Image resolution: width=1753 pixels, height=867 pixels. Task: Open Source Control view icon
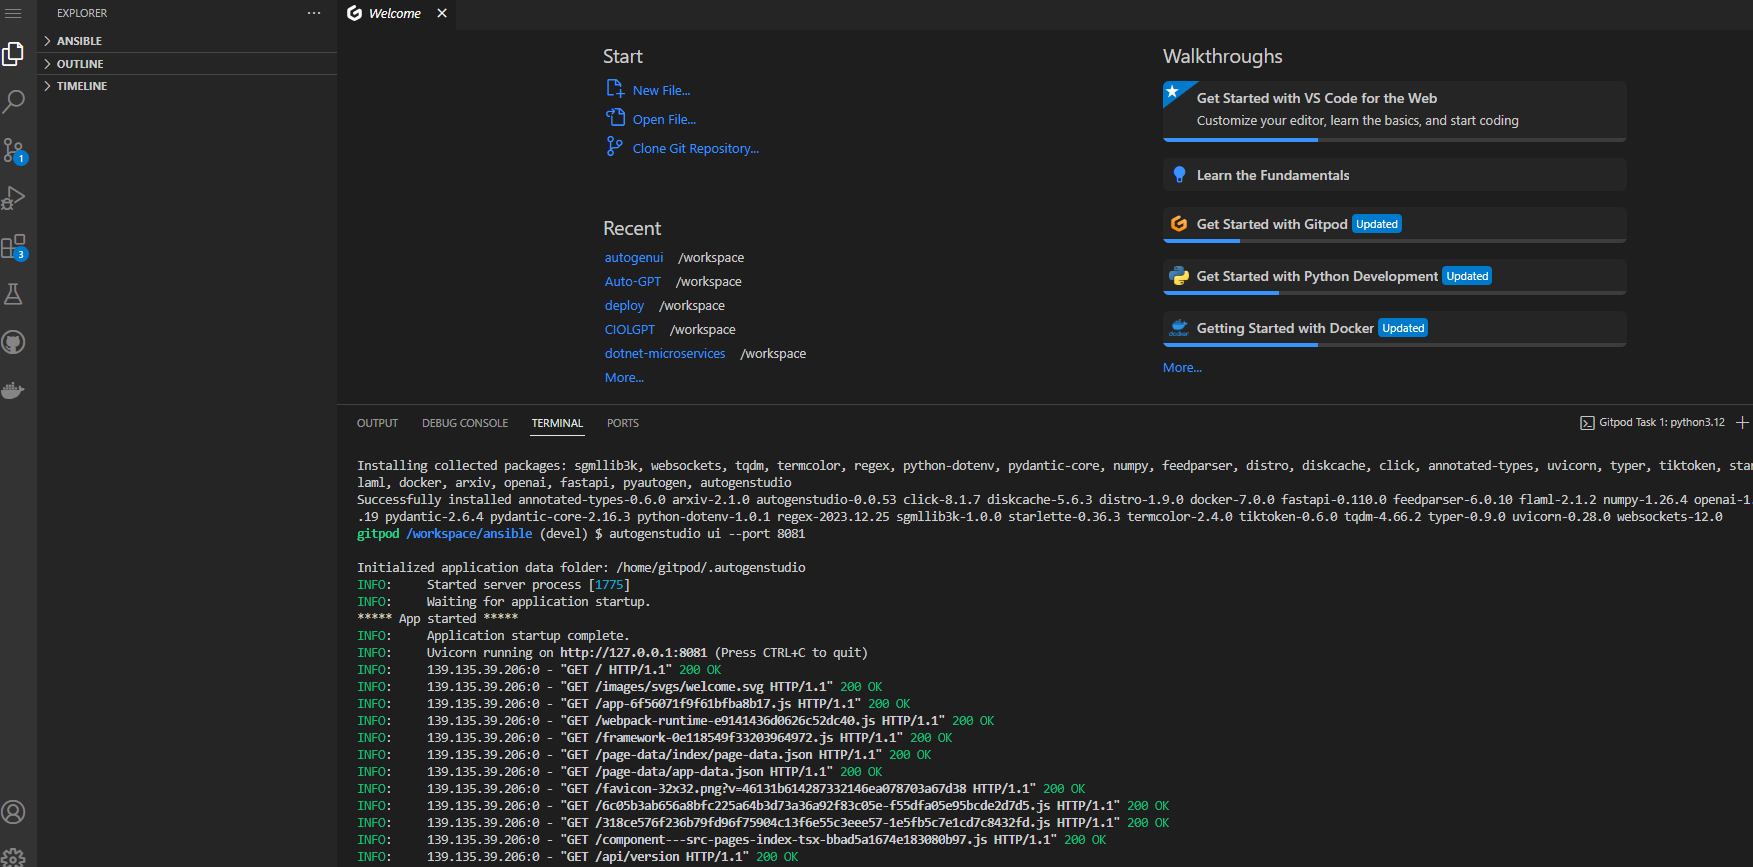tap(14, 150)
